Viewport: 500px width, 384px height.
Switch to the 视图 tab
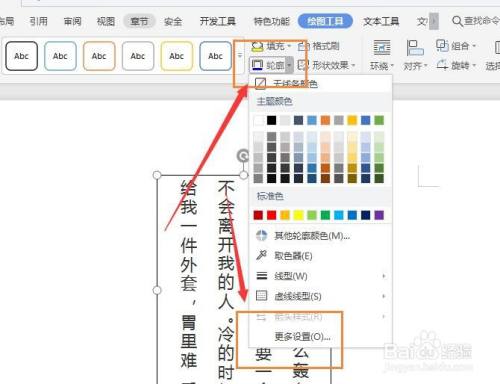106,22
